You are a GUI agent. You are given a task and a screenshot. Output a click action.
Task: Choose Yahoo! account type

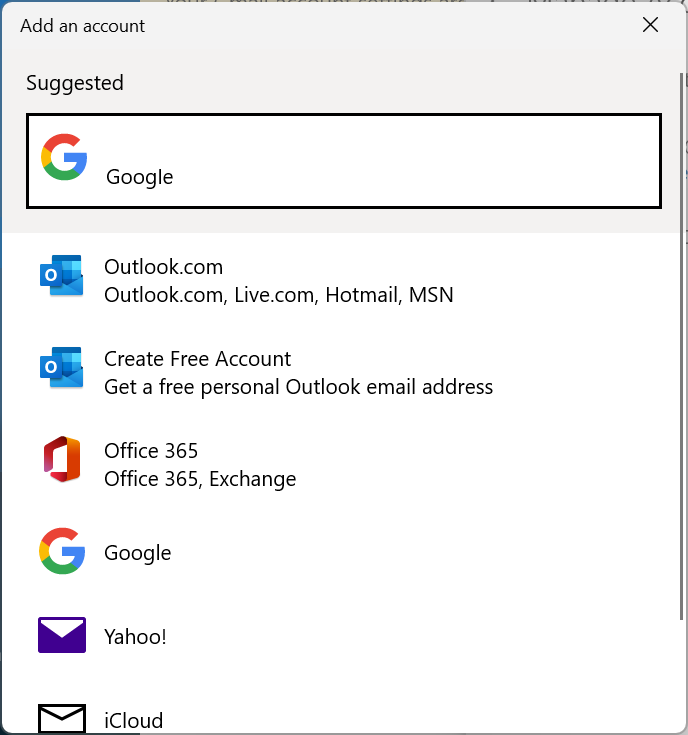click(x=344, y=636)
